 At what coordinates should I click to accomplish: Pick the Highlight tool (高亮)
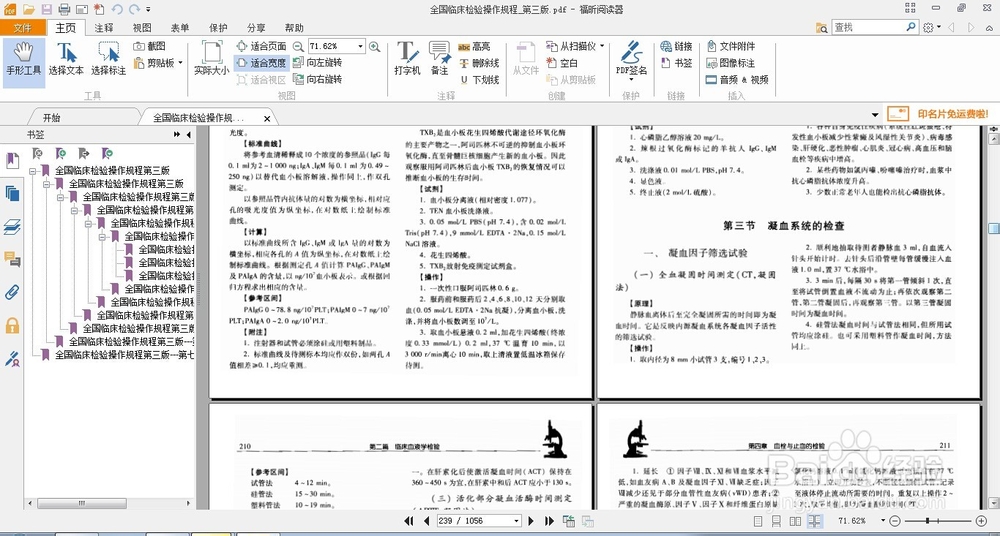[474, 47]
